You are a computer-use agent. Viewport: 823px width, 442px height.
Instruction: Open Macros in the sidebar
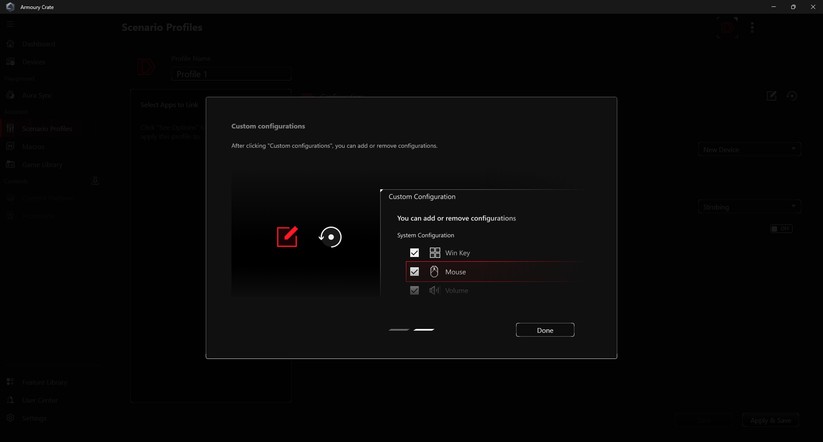[33, 146]
